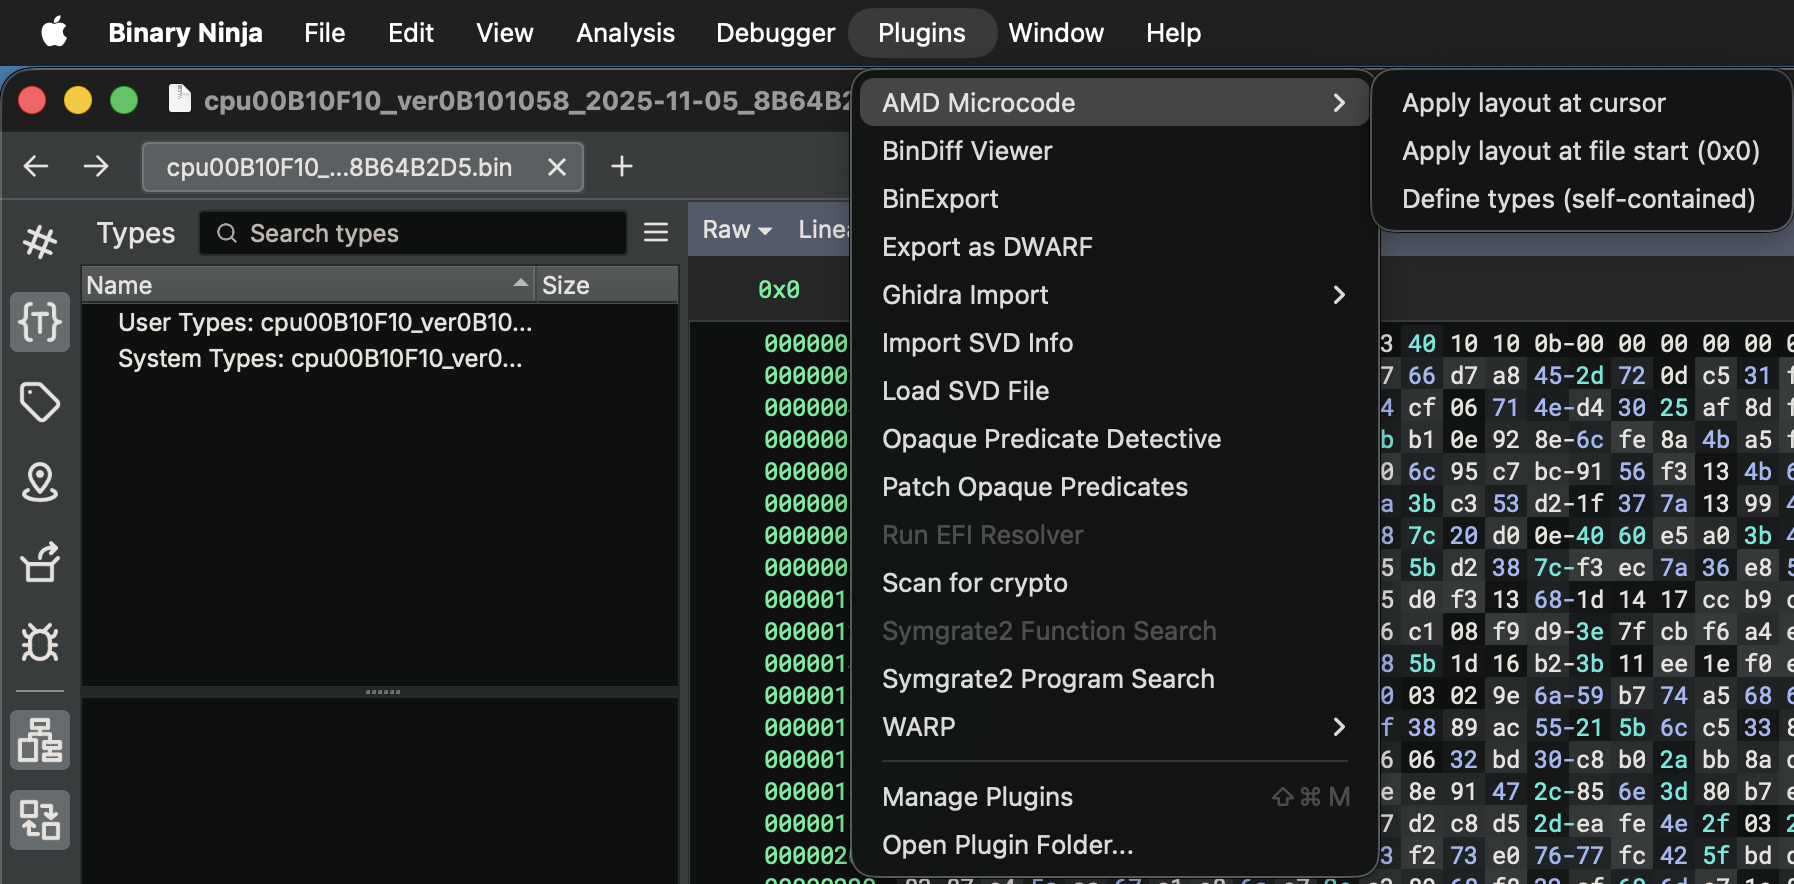The width and height of the screenshot is (1794, 884).
Task: Expand the AMD Microcode submenu arrow
Action: (1339, 103)
